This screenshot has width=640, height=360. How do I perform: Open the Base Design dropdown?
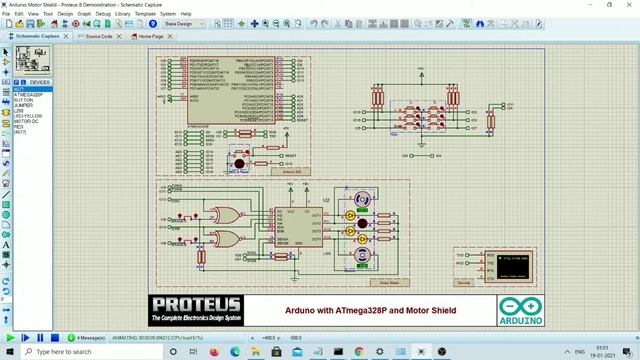[x=184, y=24]
